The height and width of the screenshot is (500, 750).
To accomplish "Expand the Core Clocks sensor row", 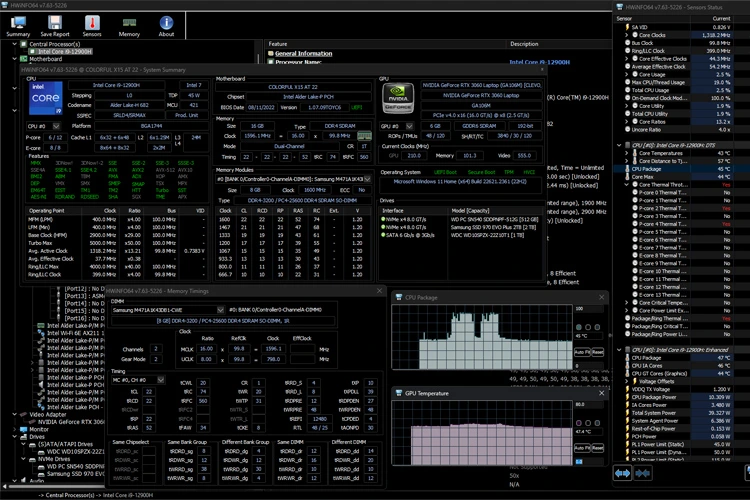I will coord(627,35).
